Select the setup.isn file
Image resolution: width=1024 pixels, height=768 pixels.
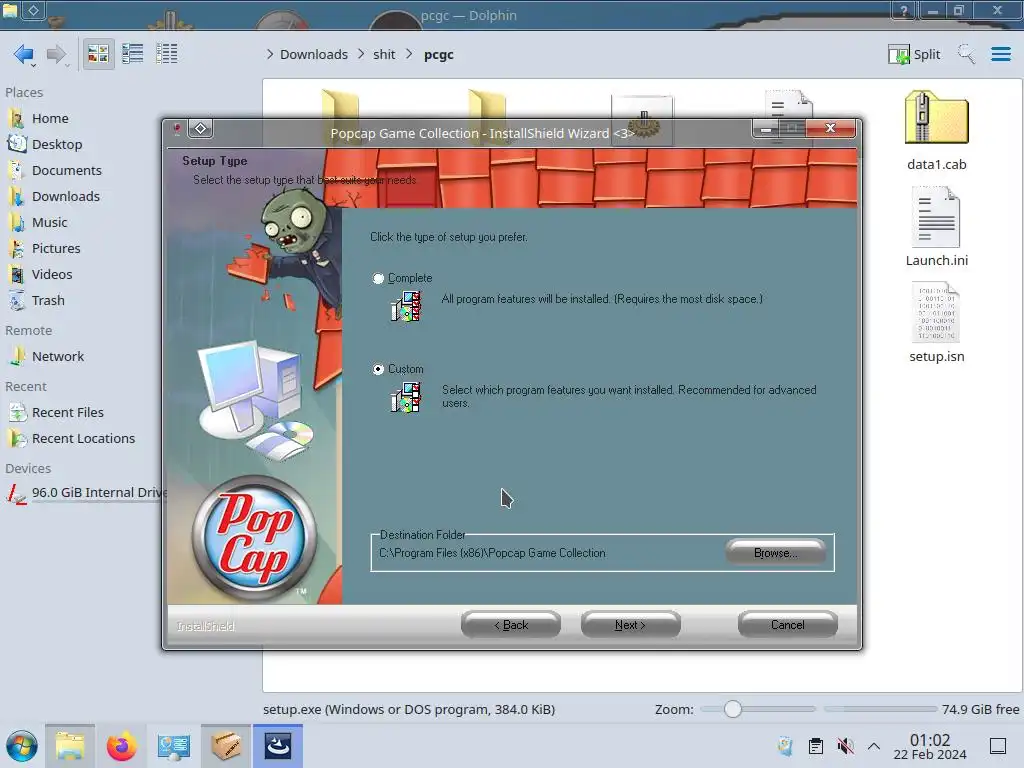point(936,323)
